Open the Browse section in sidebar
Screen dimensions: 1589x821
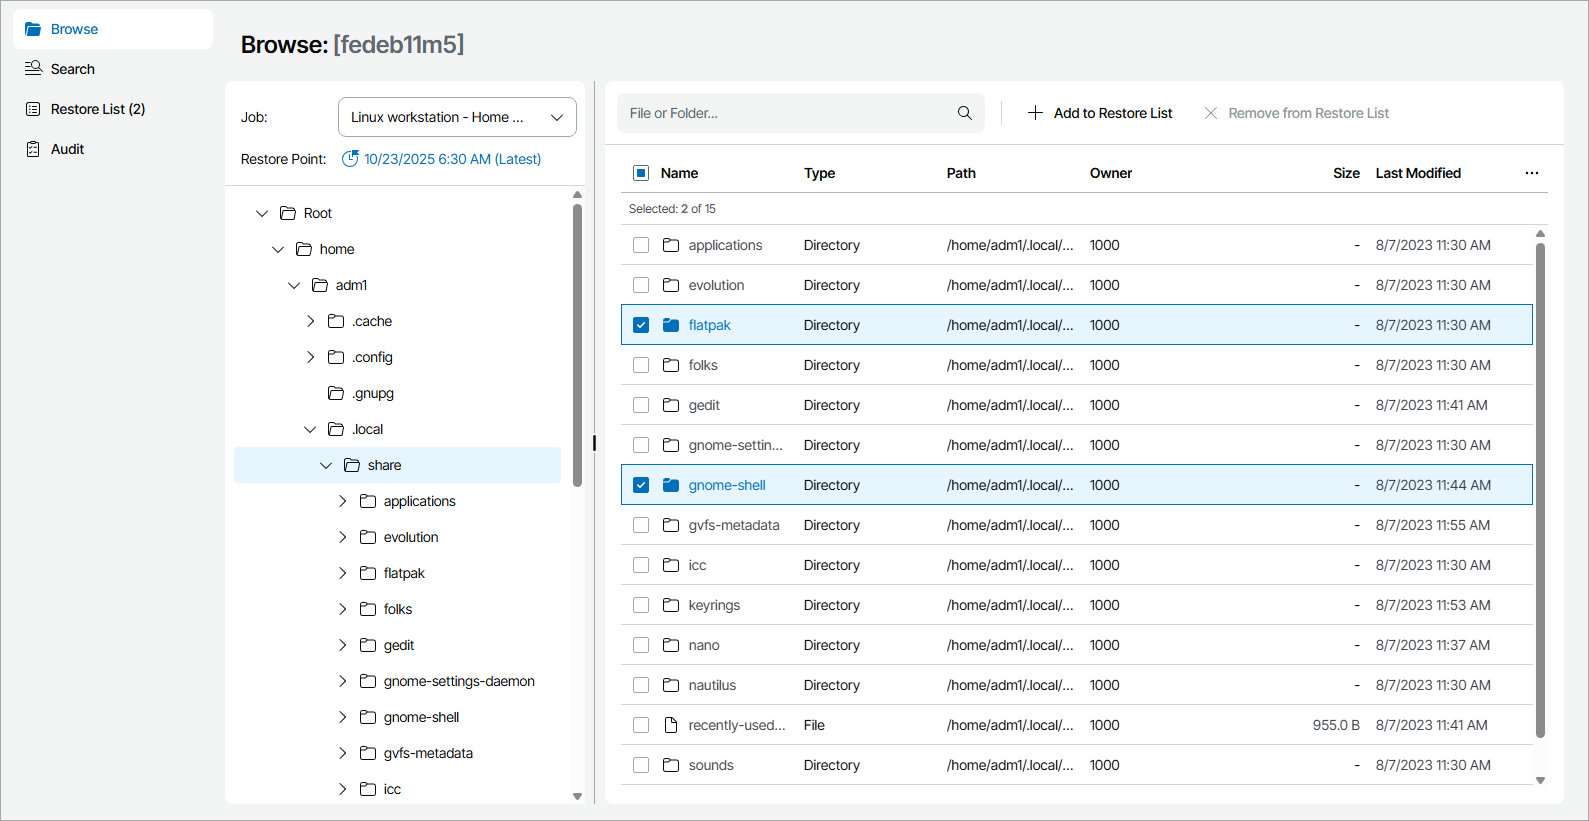(74, 29)
